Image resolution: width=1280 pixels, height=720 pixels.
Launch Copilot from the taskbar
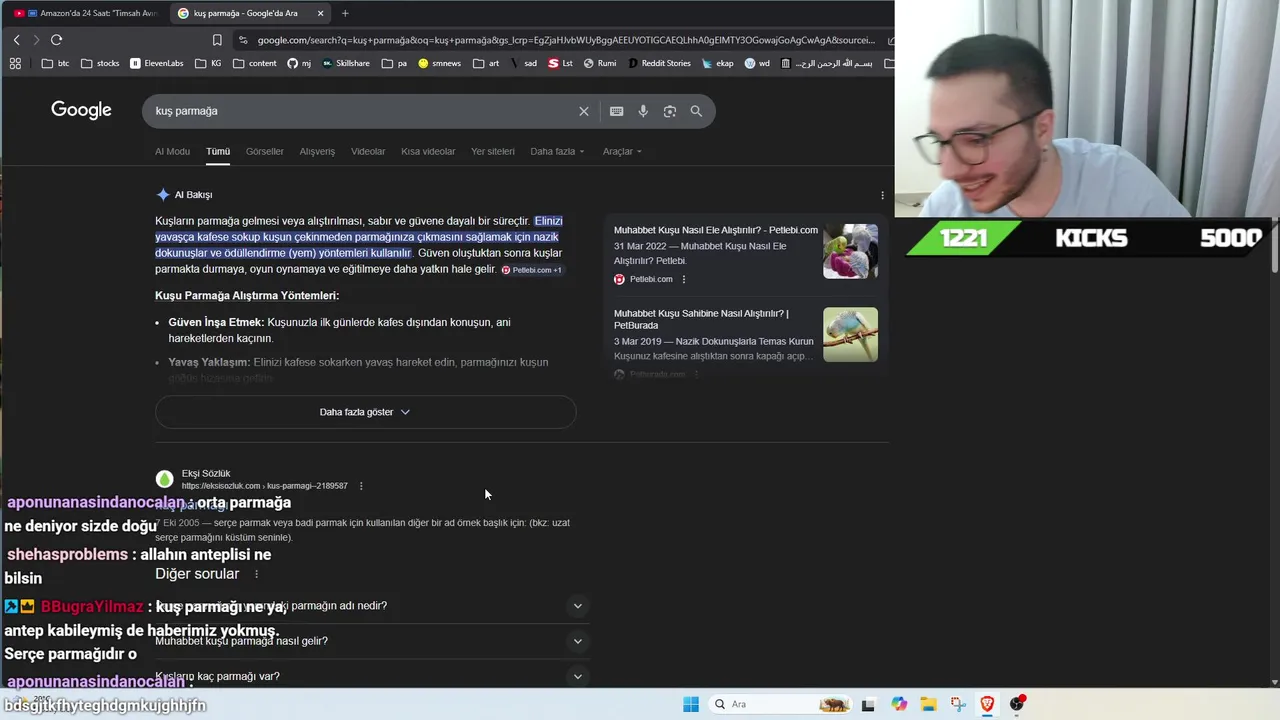click(899, 704)
